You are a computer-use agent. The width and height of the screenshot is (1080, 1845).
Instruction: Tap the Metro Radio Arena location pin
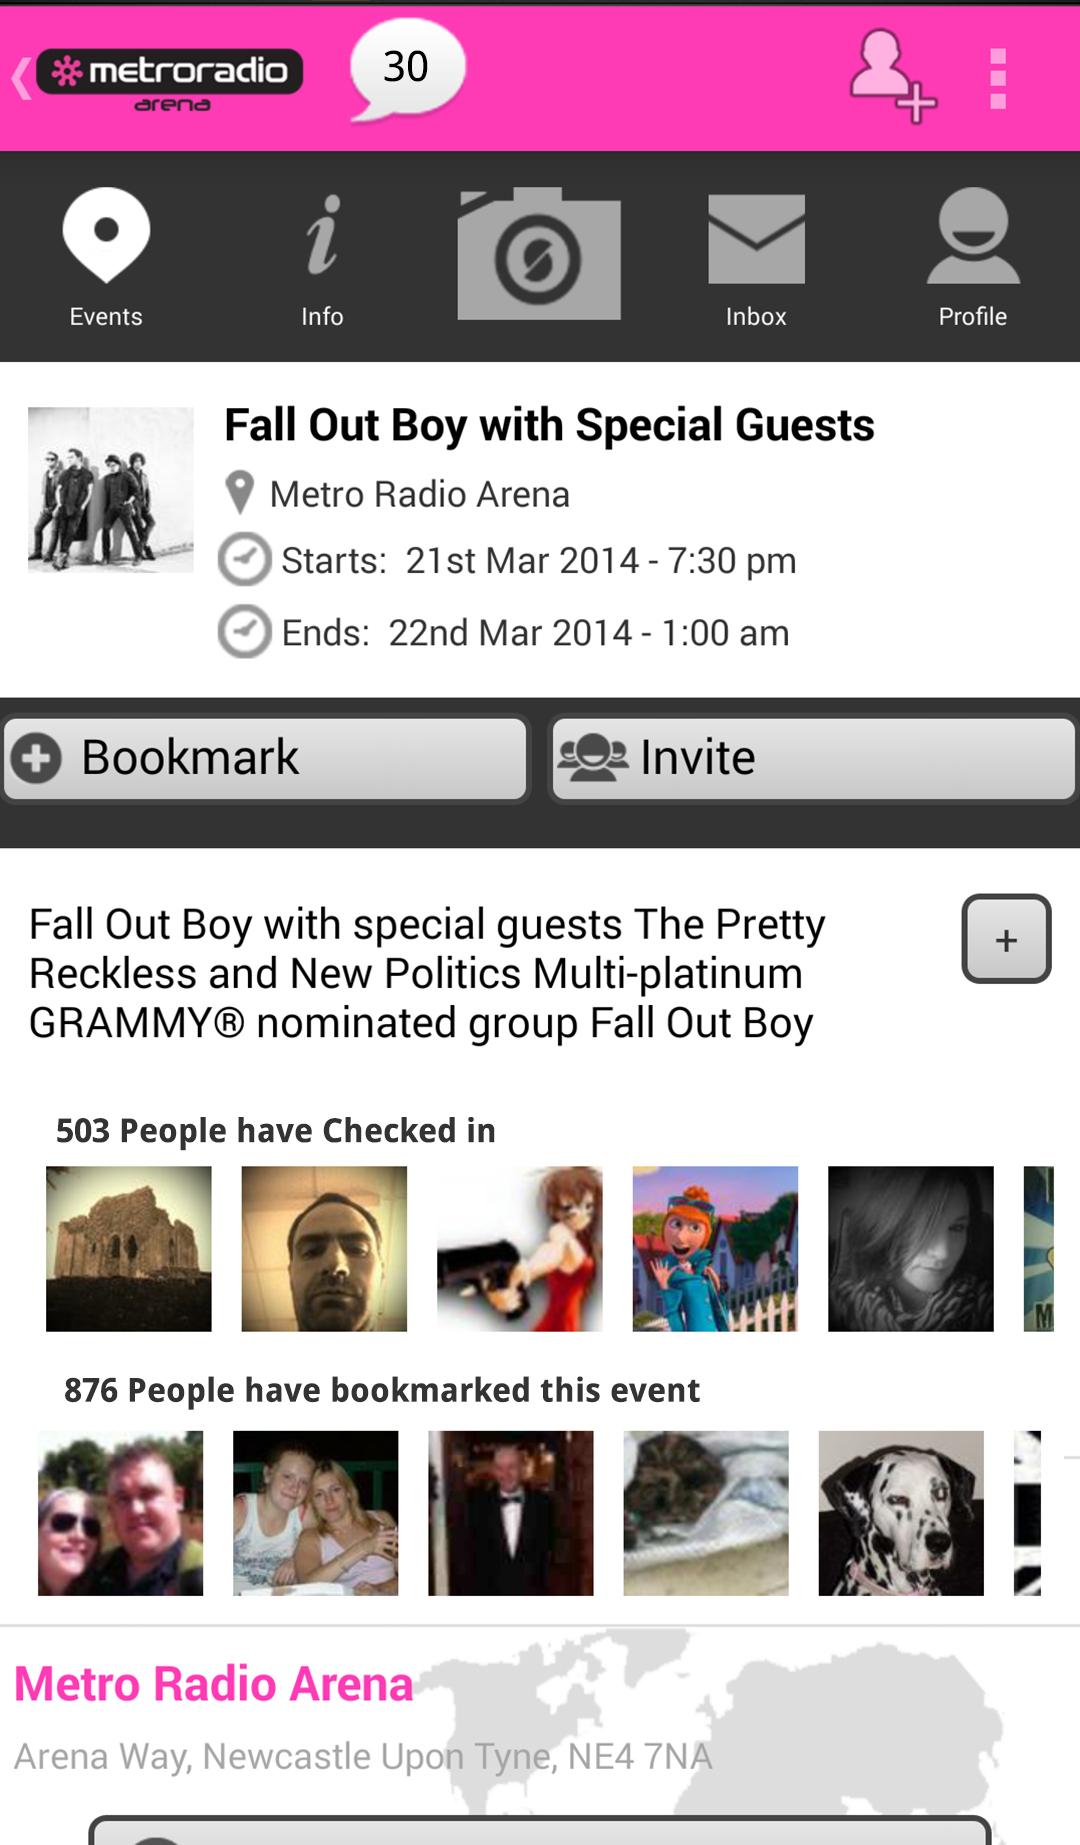pos(240,493)
